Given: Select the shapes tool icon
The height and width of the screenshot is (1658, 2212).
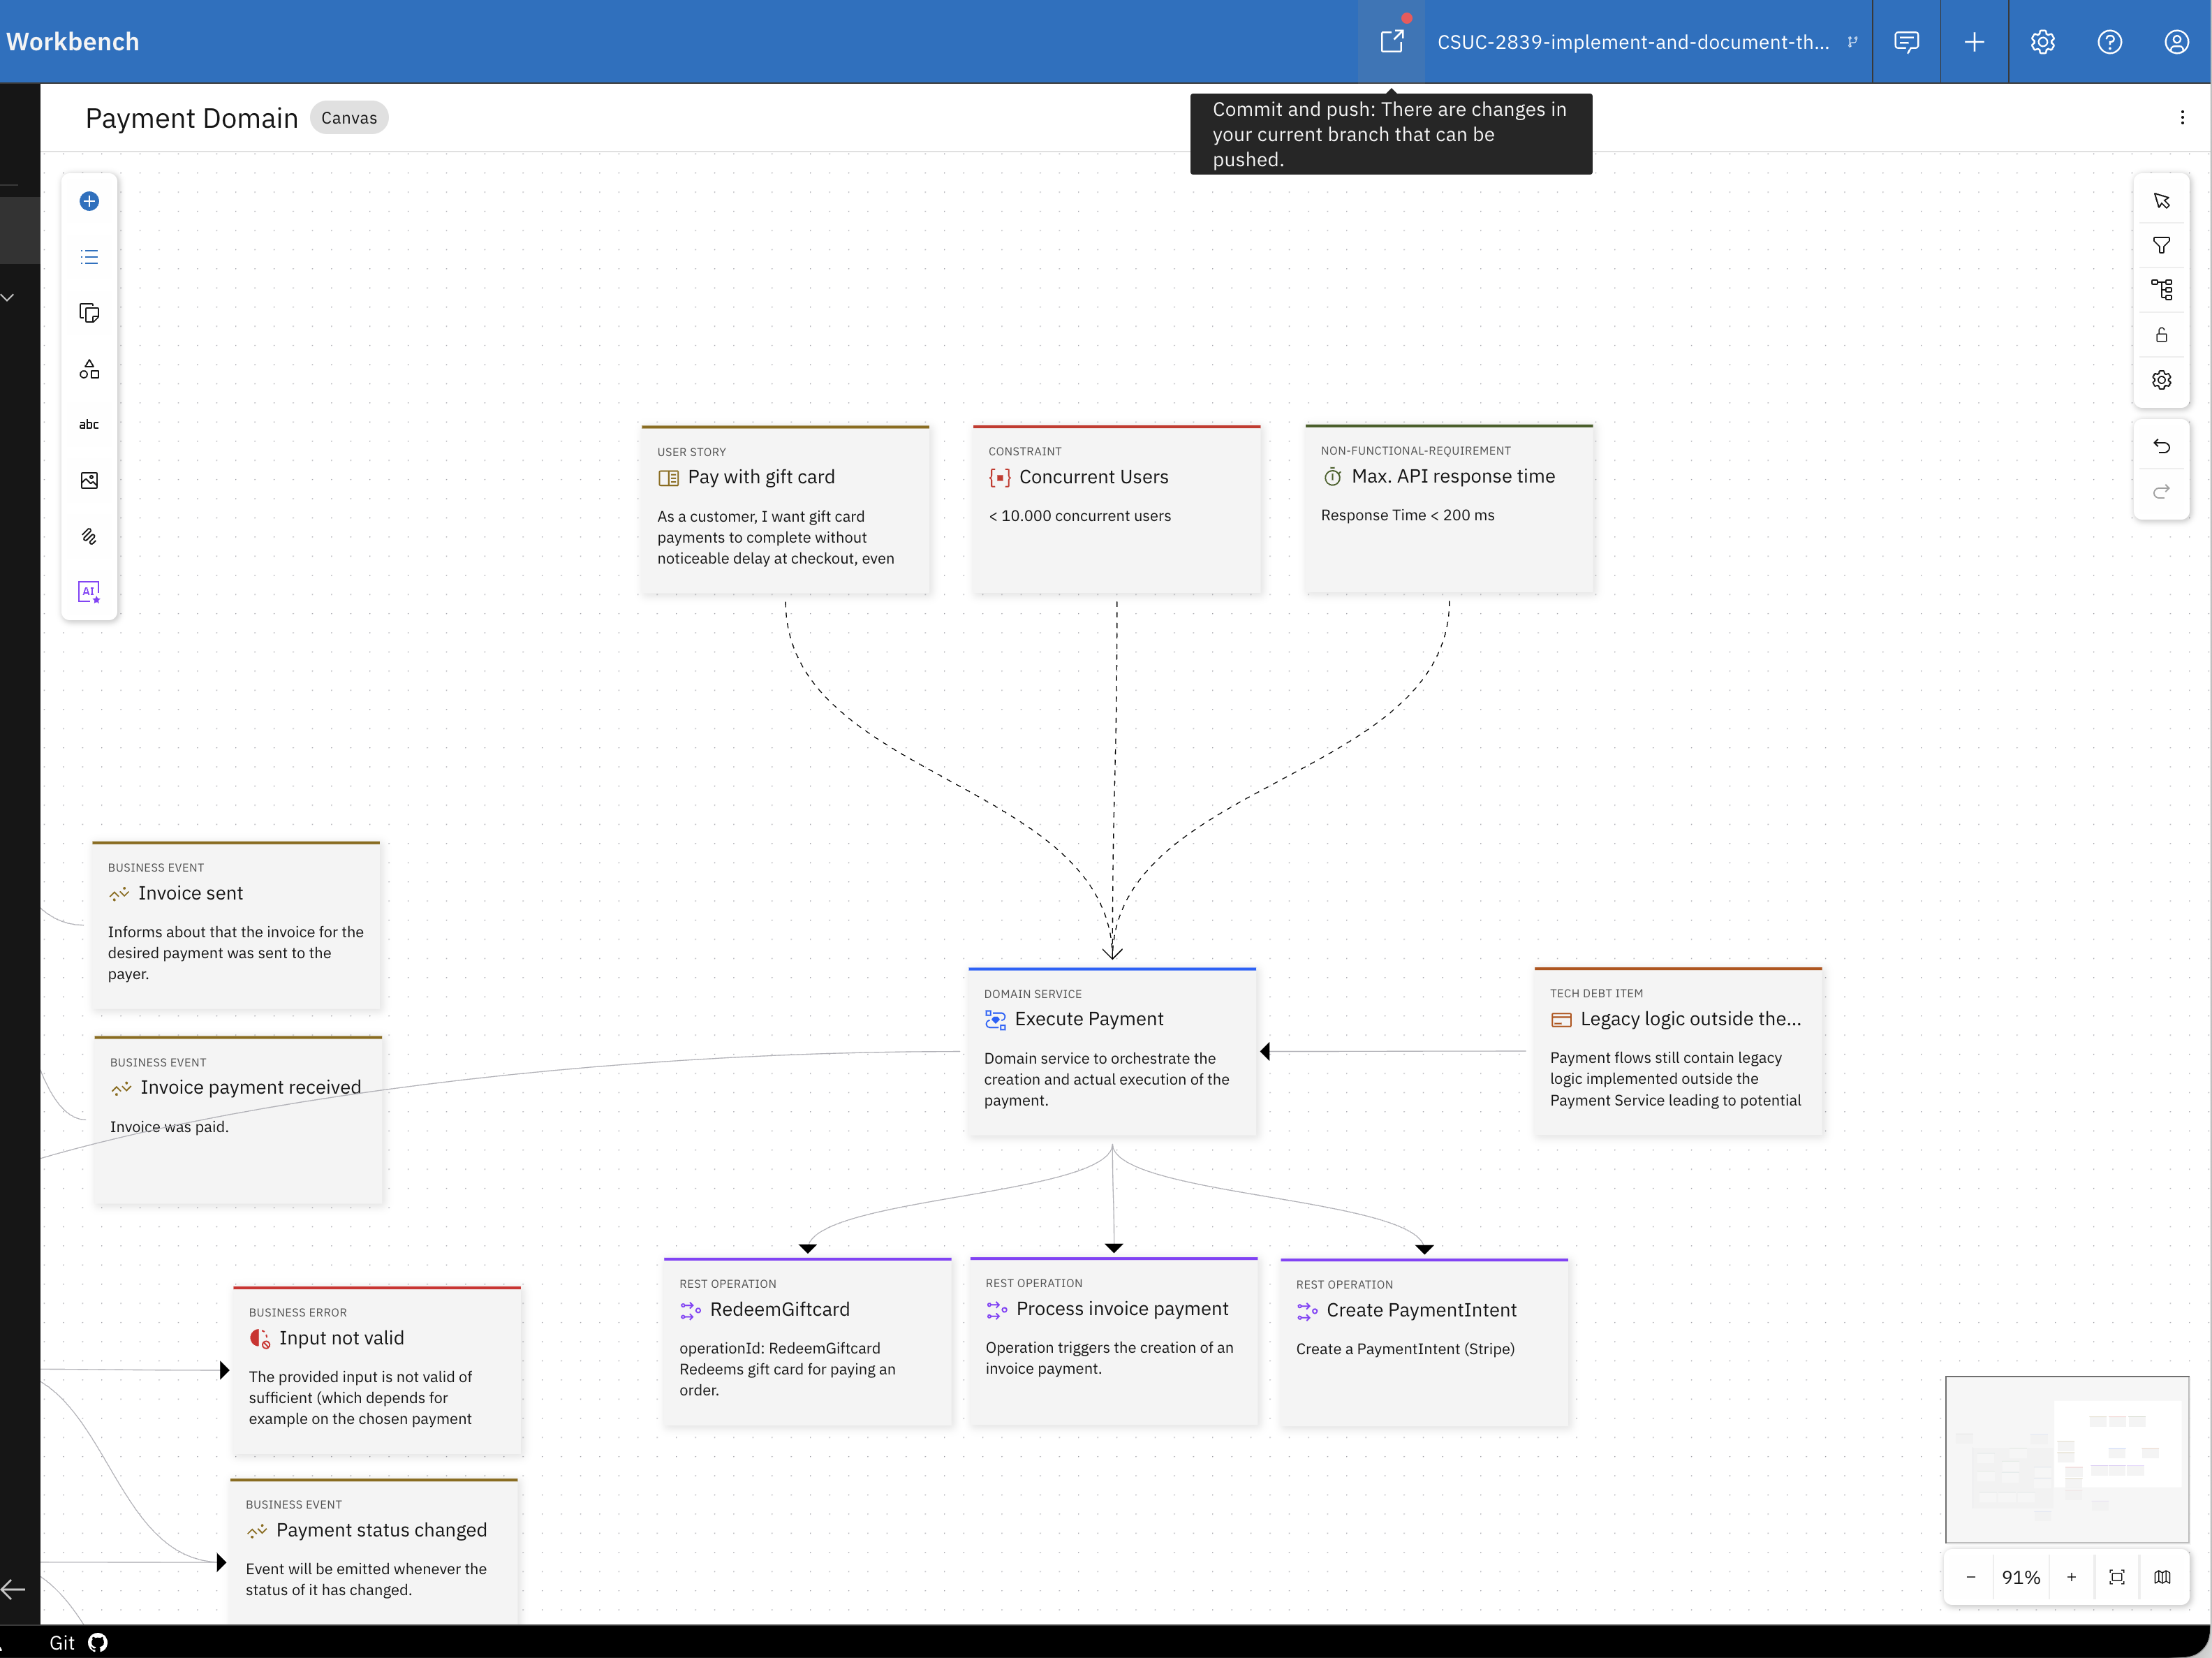Looking at the screenshot, I should pyautogui.click(x=89, y=369).
